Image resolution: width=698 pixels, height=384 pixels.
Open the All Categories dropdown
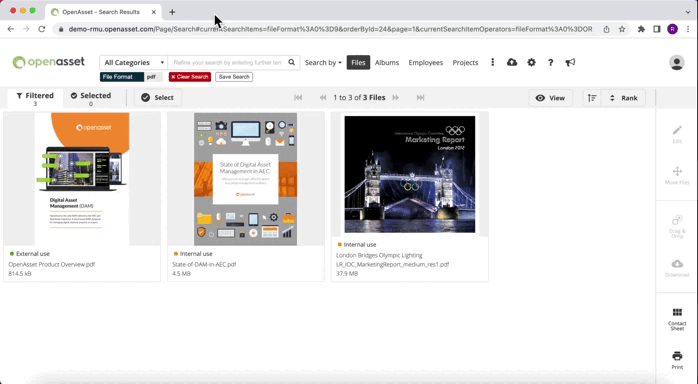(134, 62)
